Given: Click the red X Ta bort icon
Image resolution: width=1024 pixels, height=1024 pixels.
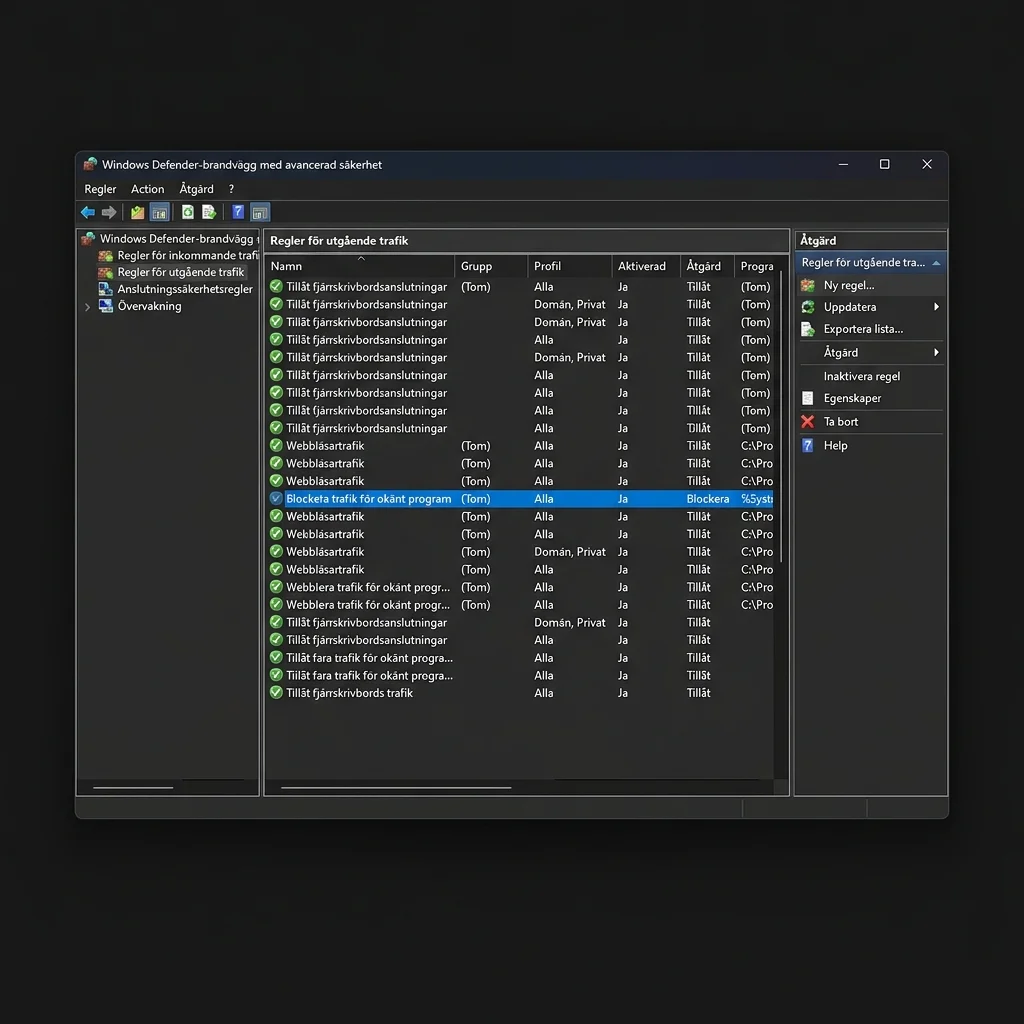Looking at the screenshot, I should pyautogui.click(x=808, y=422).
